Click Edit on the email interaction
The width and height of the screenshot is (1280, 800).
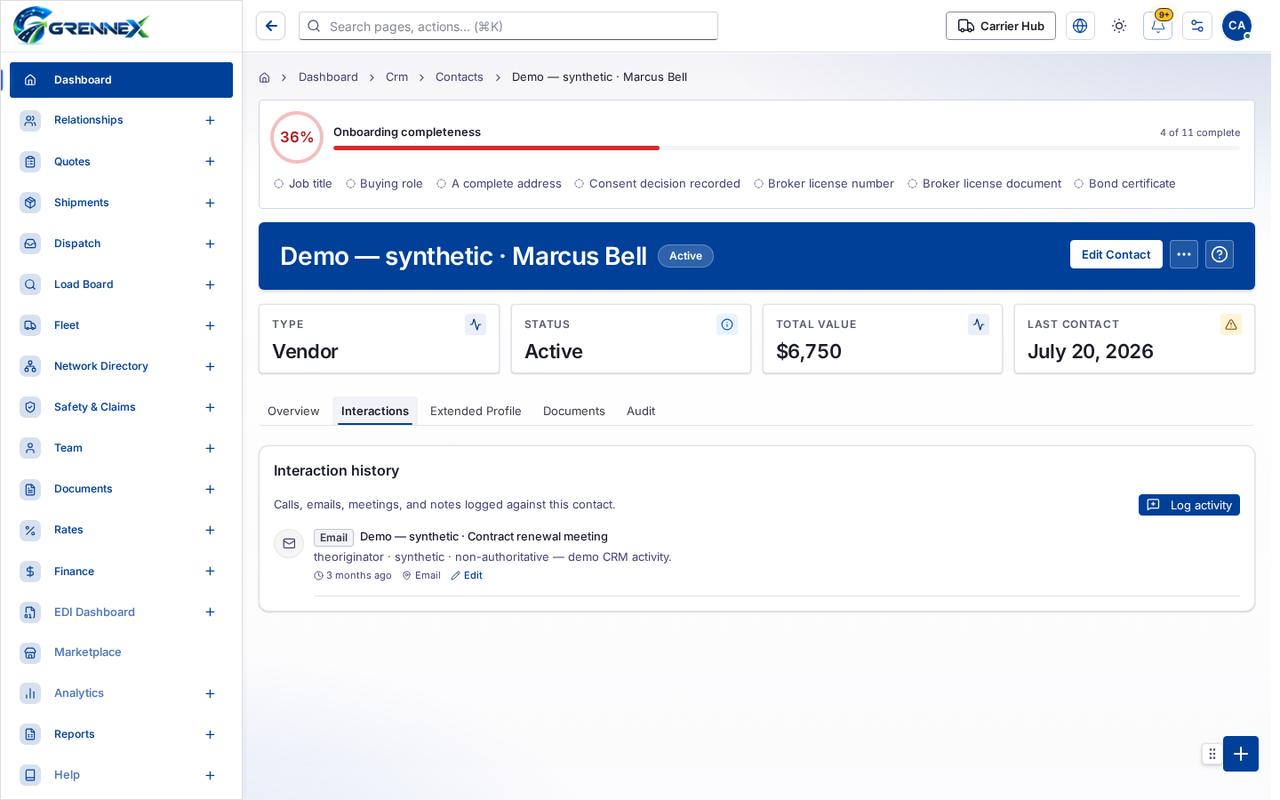tap(466, 575)
